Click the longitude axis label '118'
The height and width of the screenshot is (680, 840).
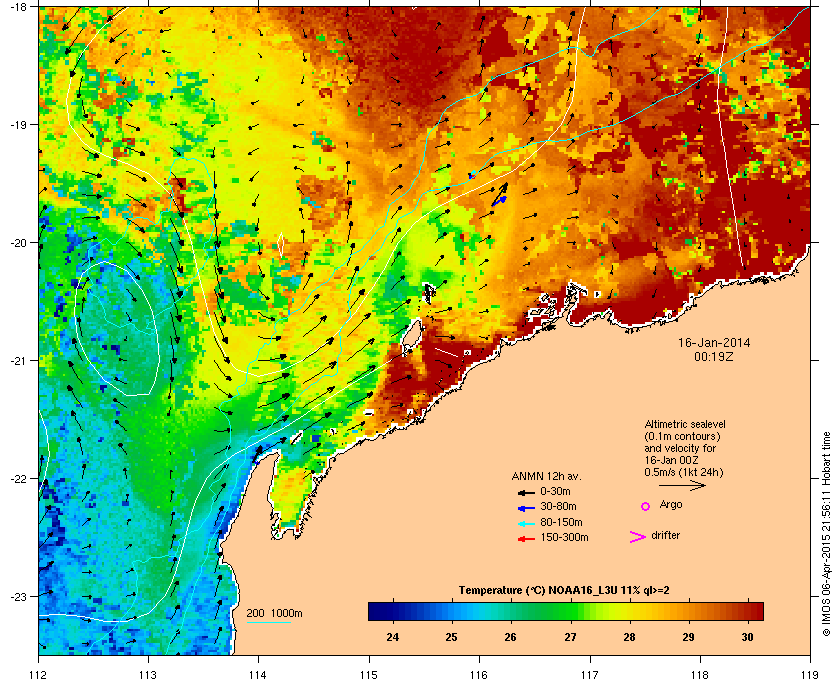pos(700,675)
